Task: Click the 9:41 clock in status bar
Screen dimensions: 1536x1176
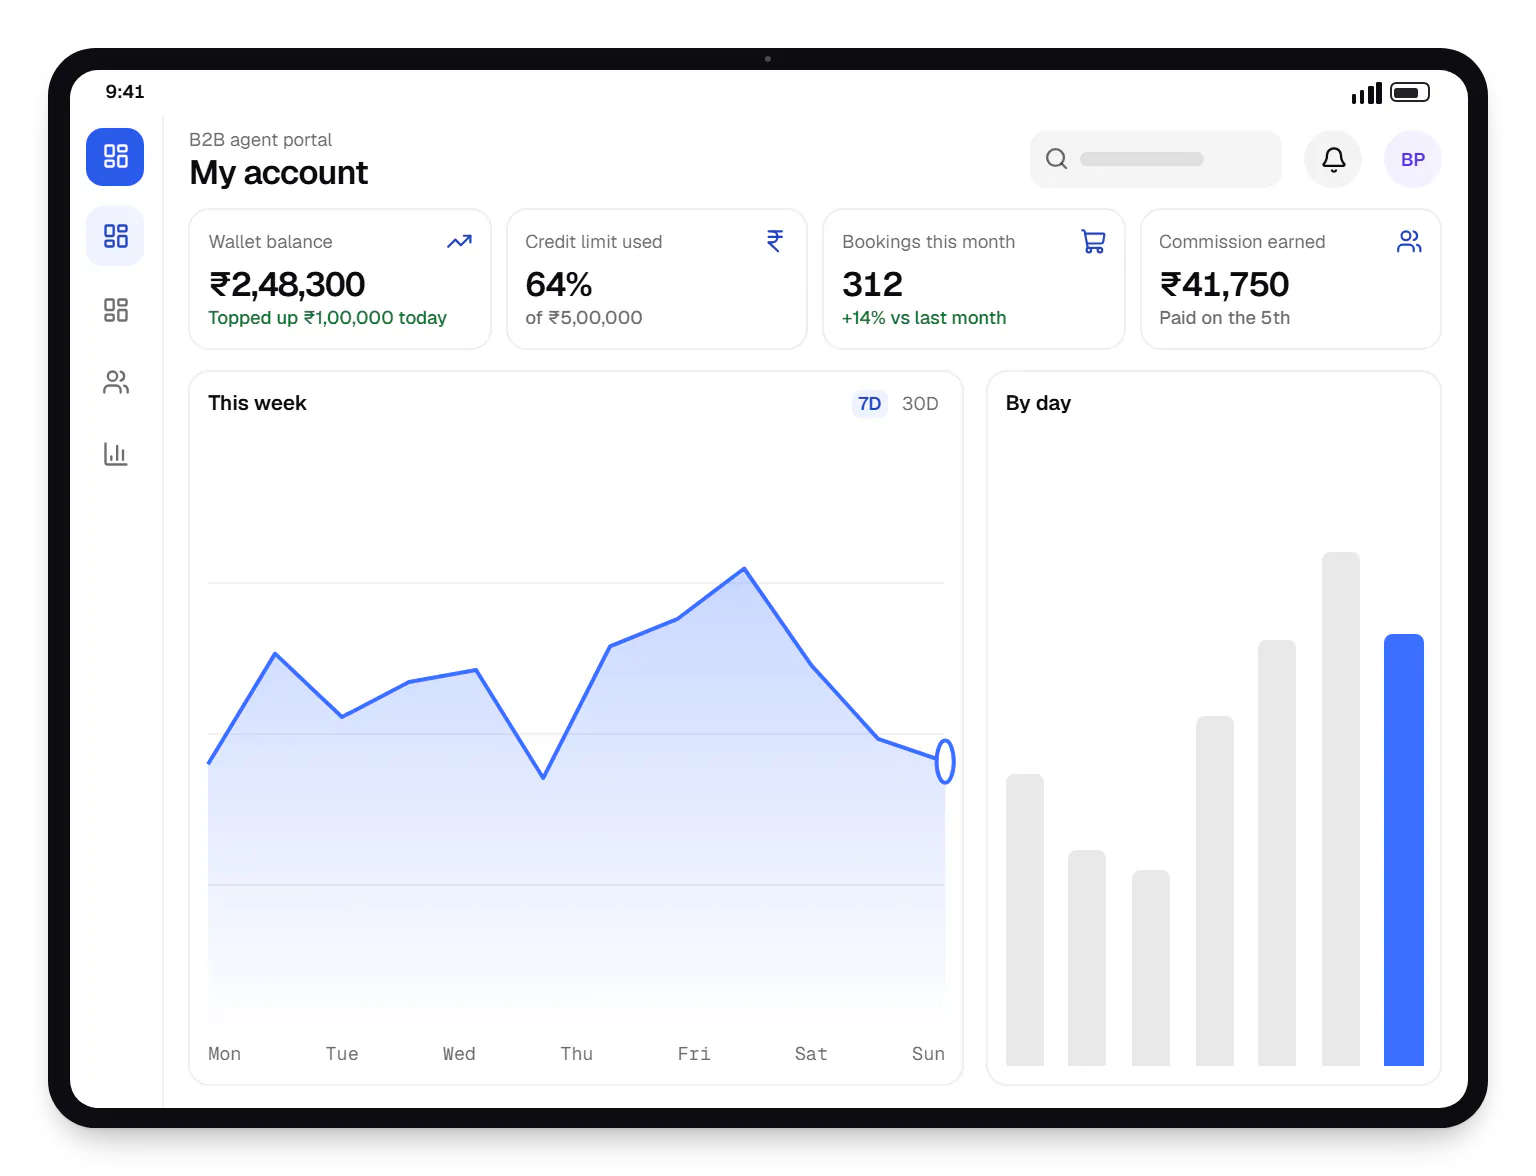Action: coord(125,92)
